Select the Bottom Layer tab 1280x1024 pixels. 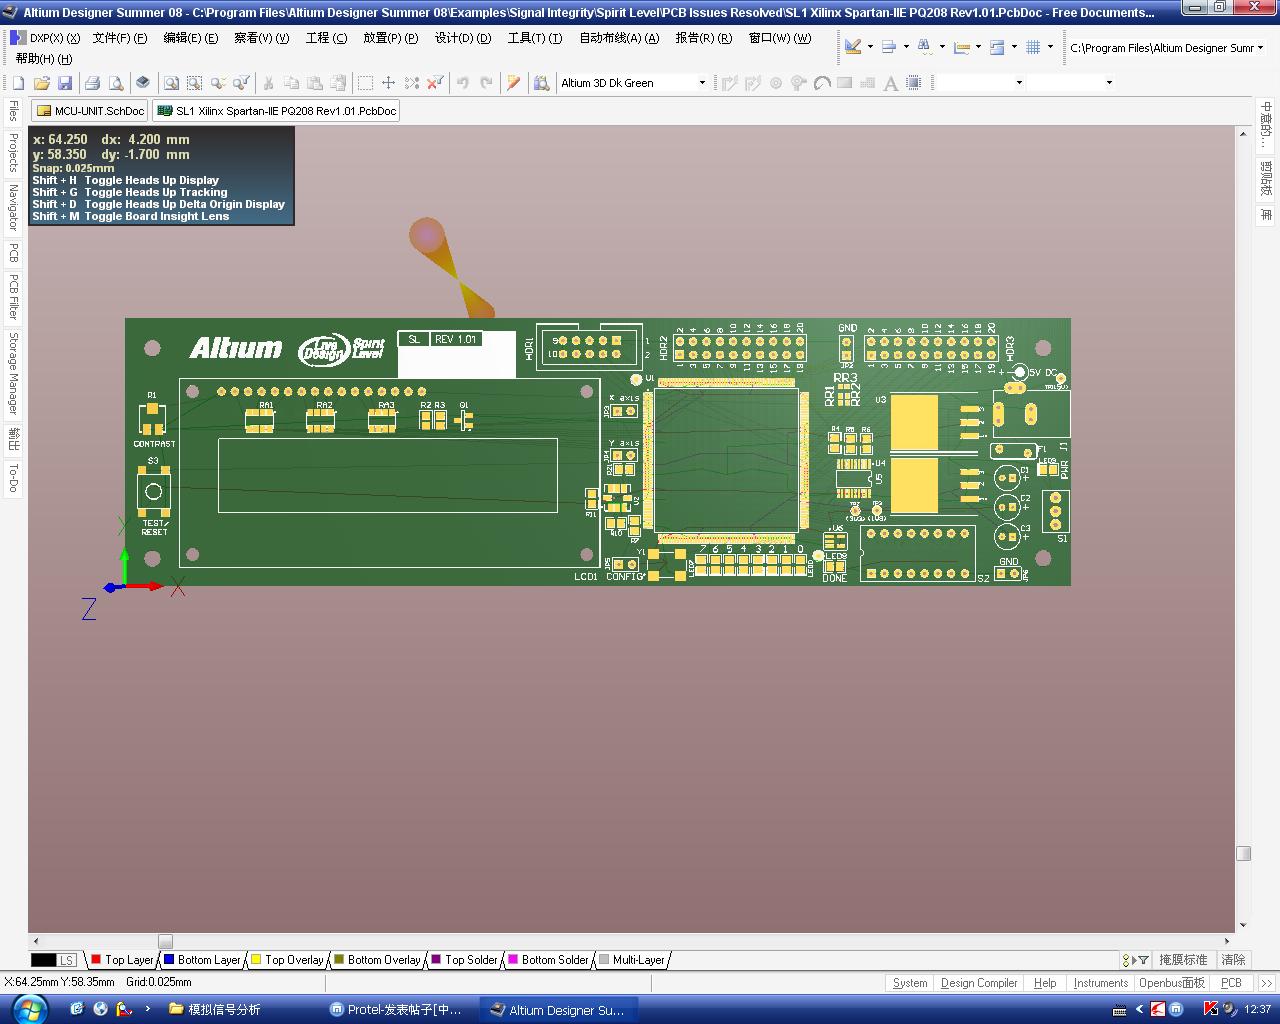[x=202, y=960]
